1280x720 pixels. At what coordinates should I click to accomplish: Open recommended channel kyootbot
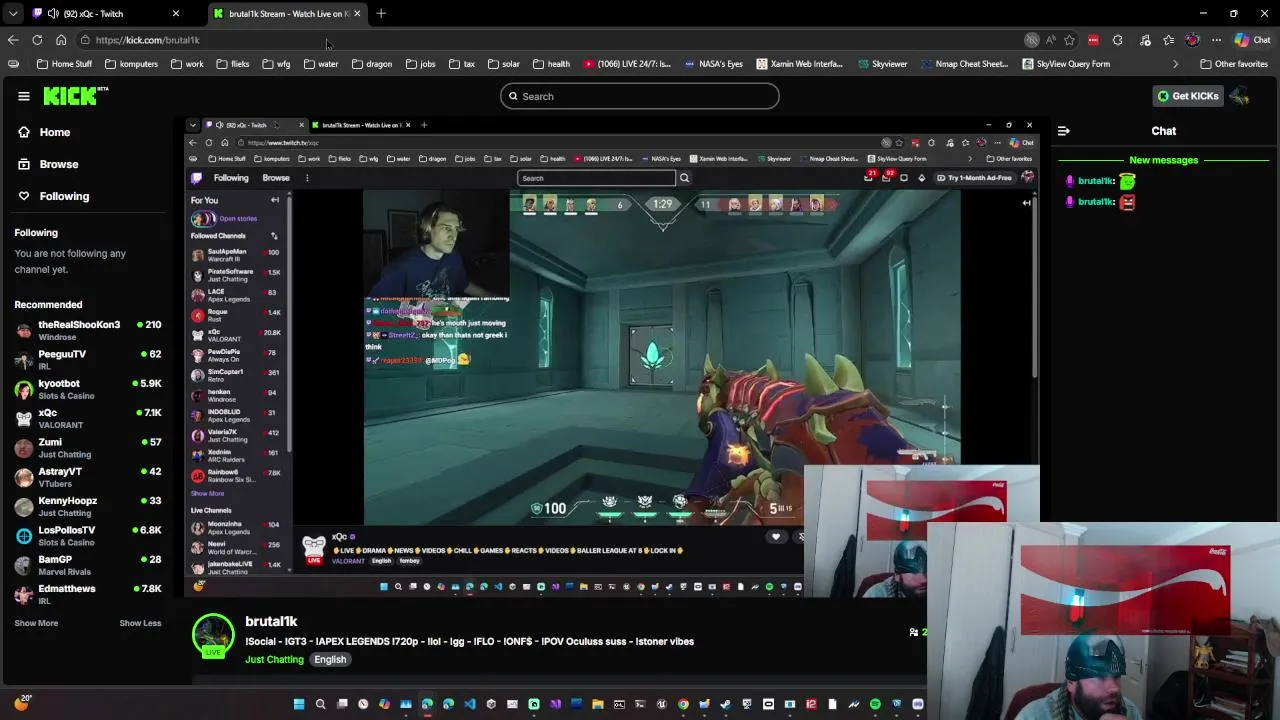(x=88, y=389)
